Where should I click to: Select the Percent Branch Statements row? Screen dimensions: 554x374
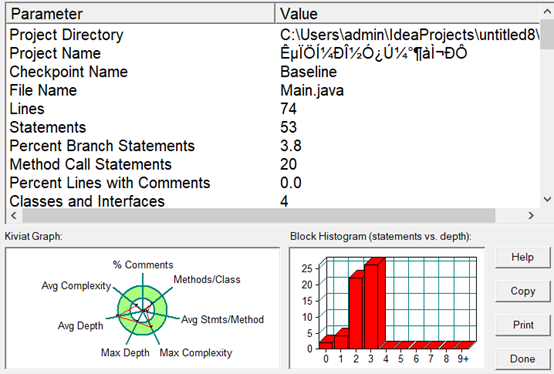coord(273,146)
